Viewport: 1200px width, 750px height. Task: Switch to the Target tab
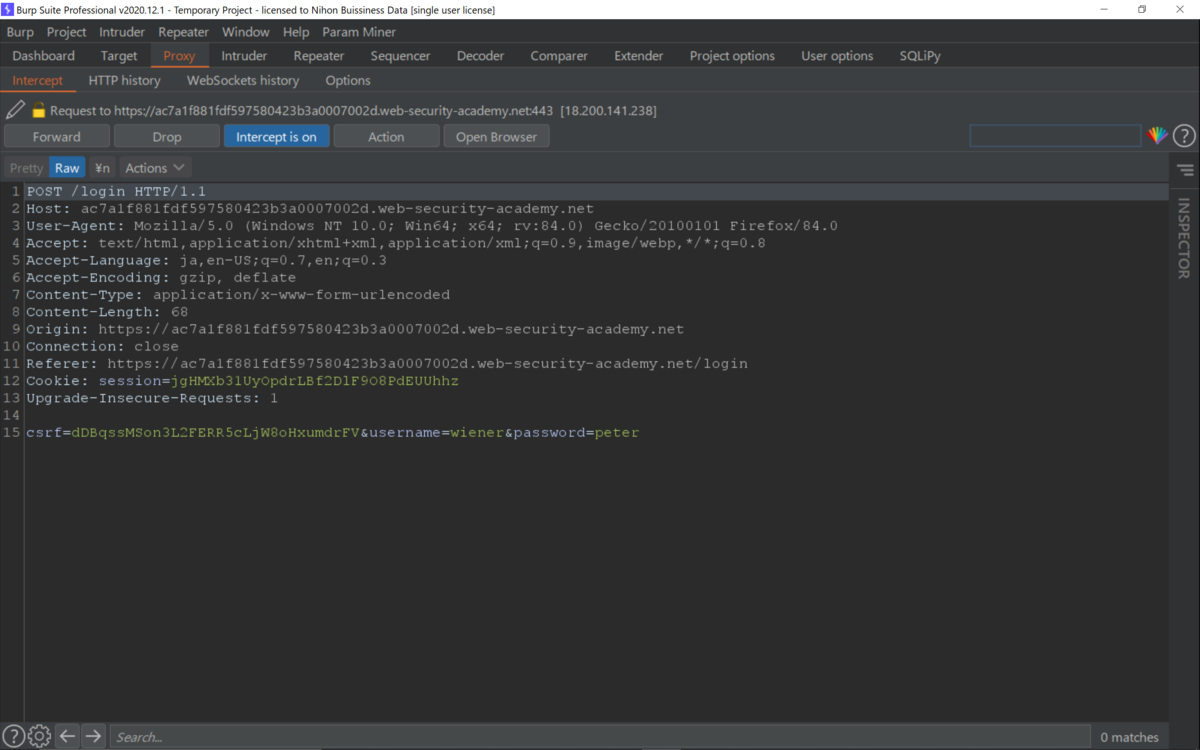tap(119, 56)
